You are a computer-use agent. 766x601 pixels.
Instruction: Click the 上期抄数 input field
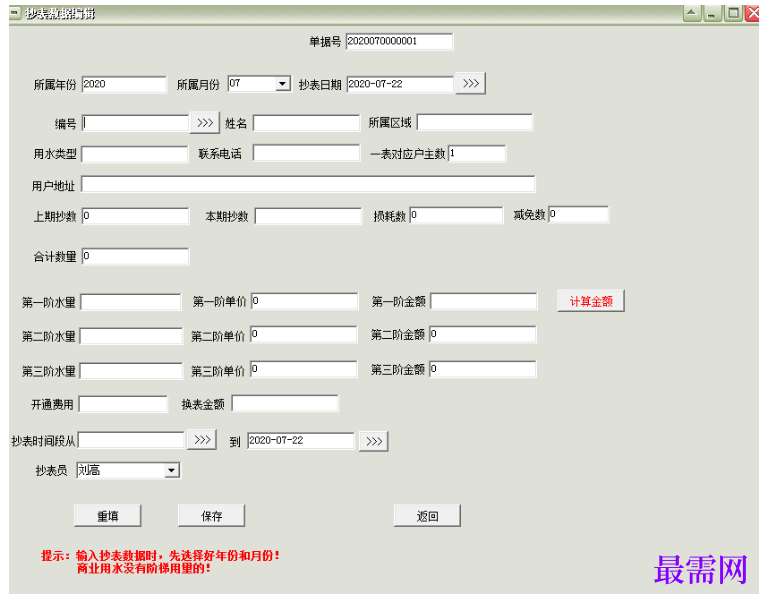point(135,216)
